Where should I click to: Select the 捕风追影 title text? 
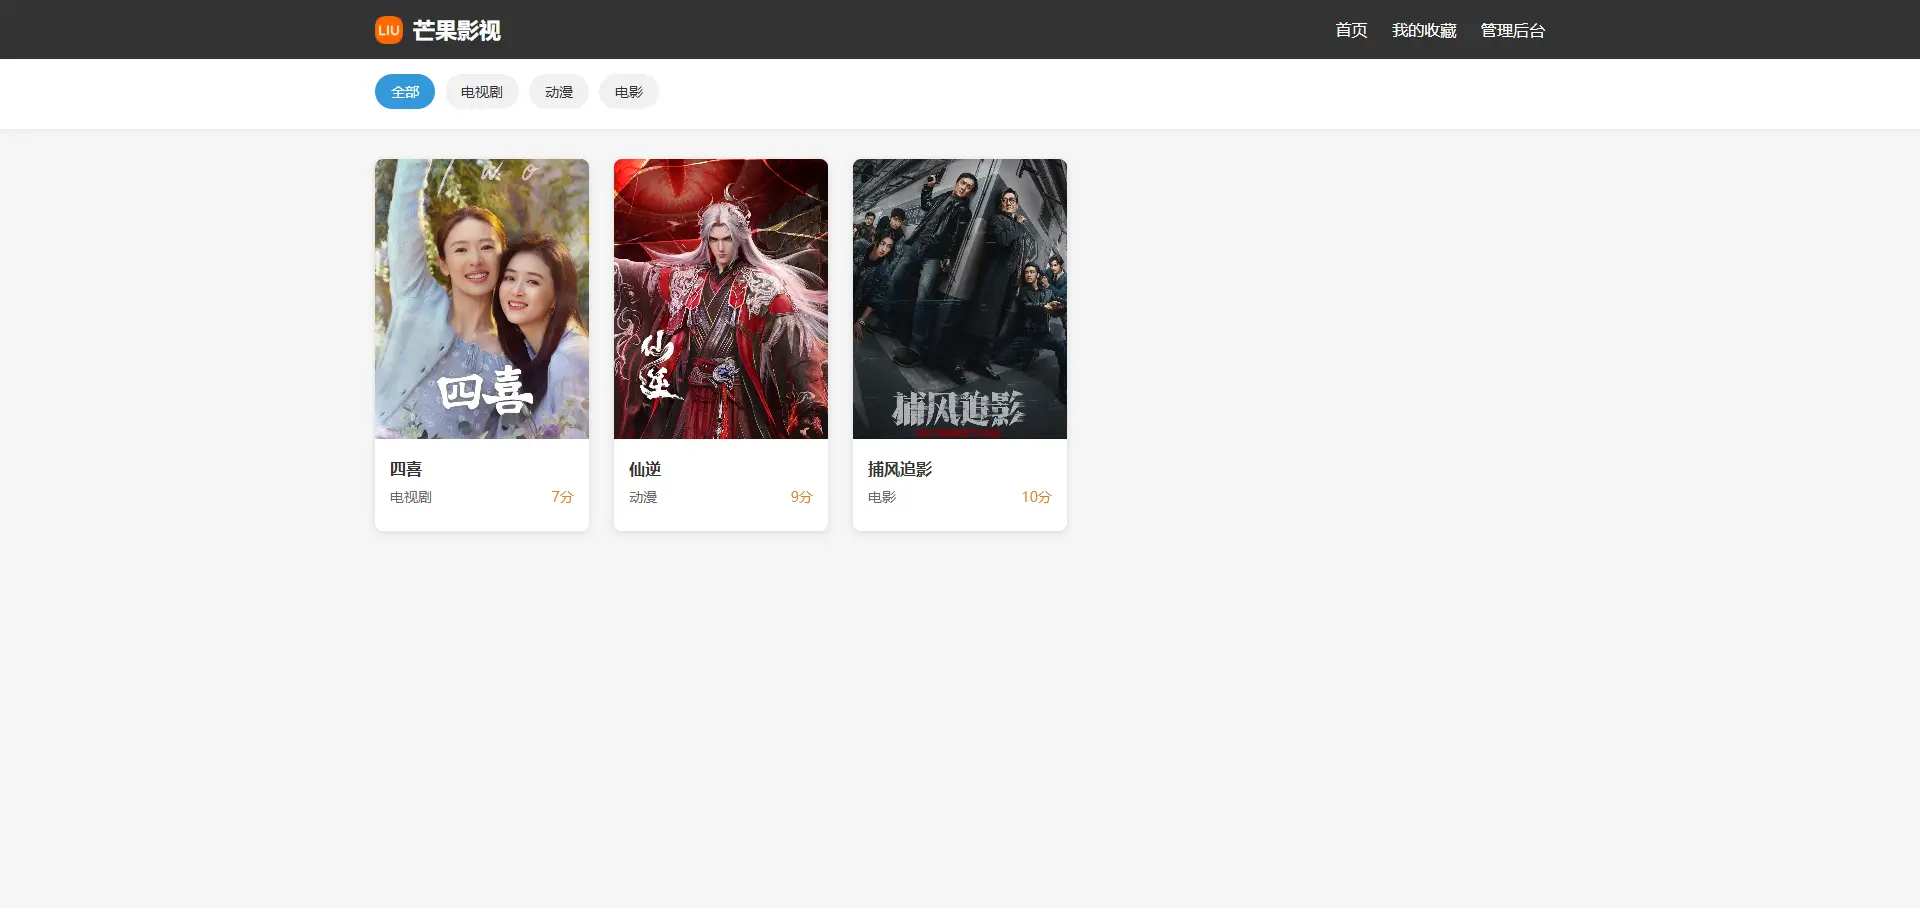(900, 469)
